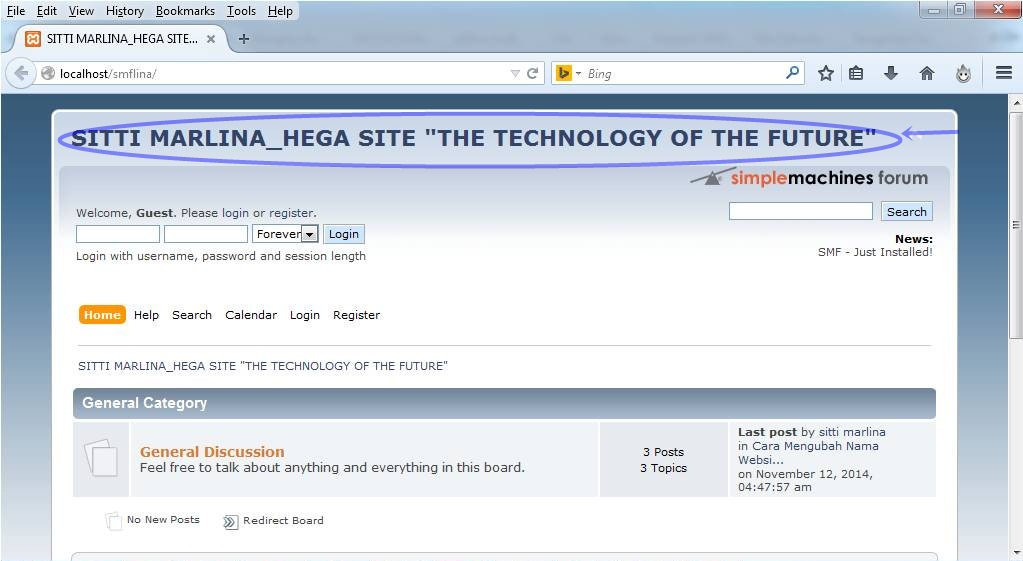
Task: Click the General Discussion board icon
Action: 101,458
